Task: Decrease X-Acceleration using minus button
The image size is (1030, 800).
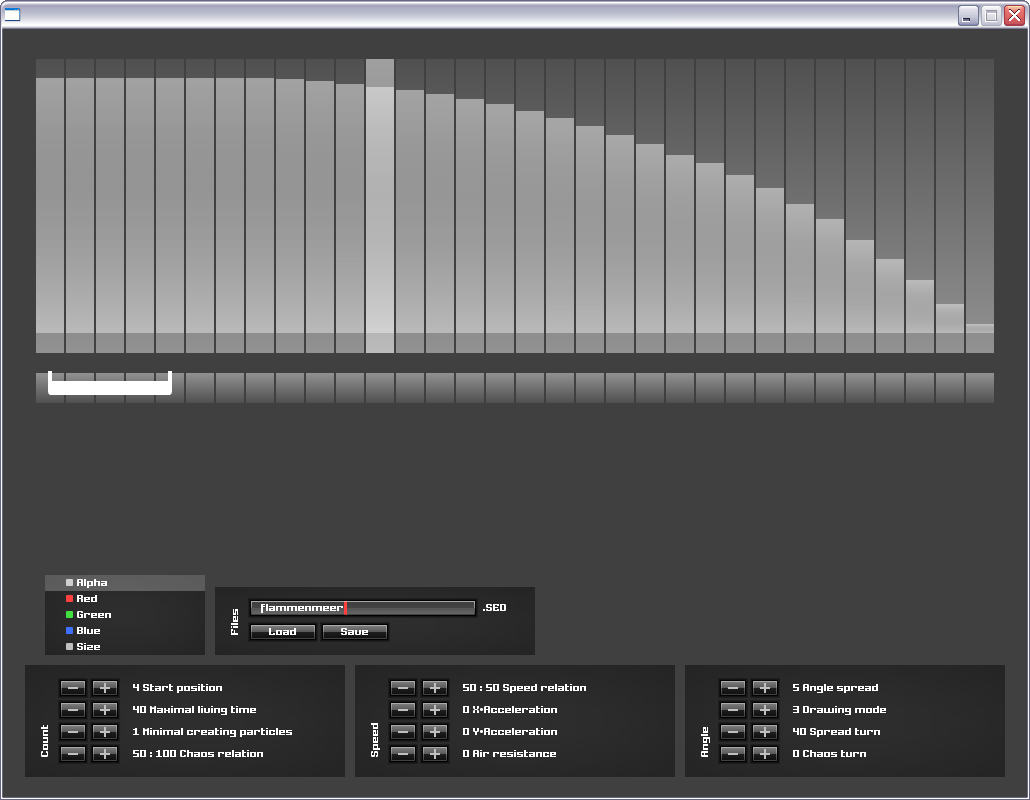Action: (403, 710)
